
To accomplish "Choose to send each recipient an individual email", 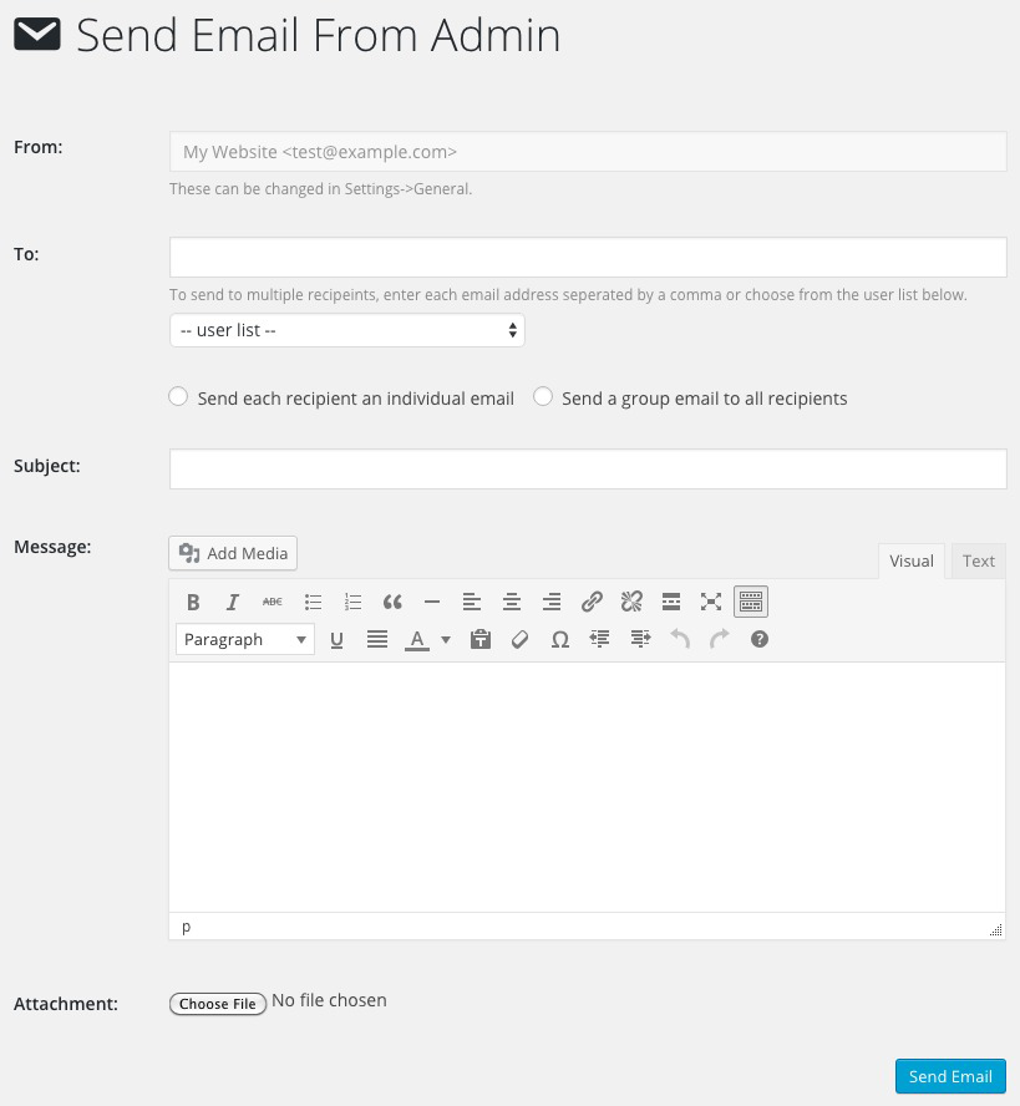I will (178, 396).
